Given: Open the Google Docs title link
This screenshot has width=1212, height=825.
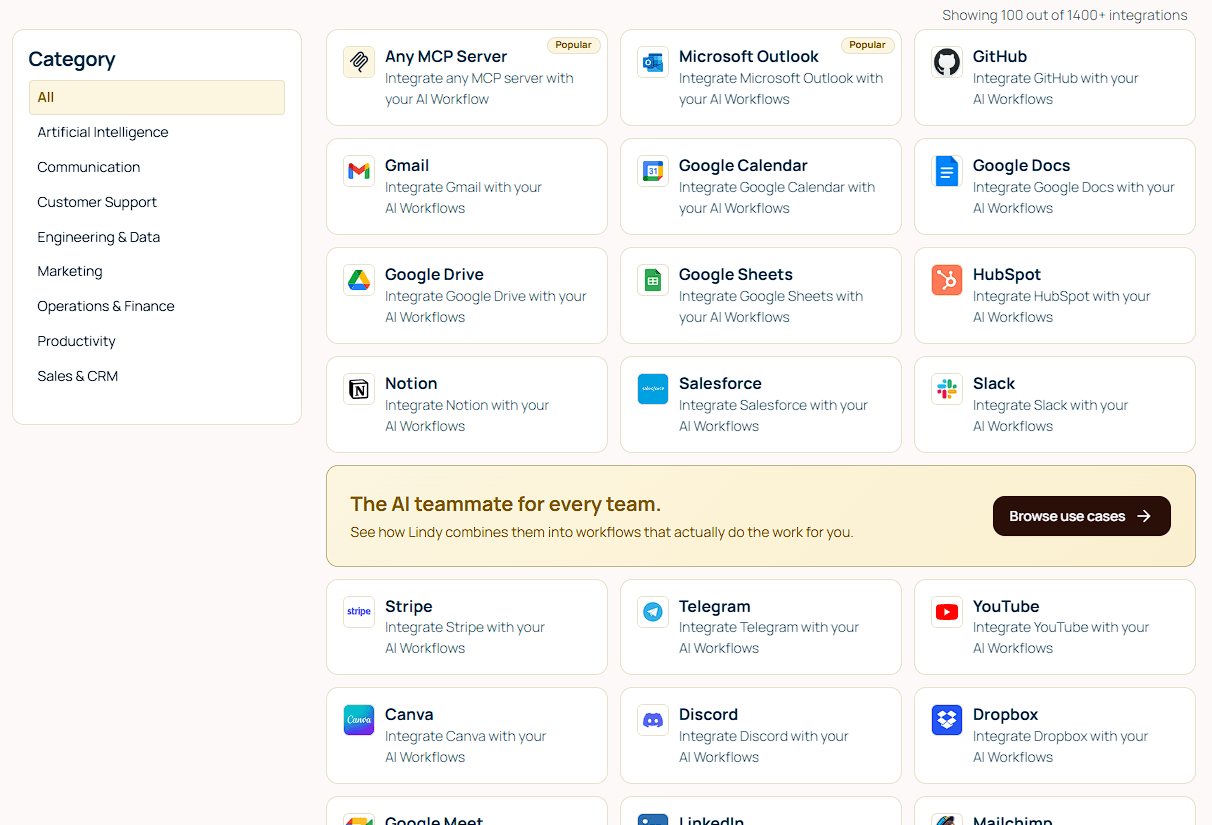Looking at the screenshot, I should coord(1022,165).
